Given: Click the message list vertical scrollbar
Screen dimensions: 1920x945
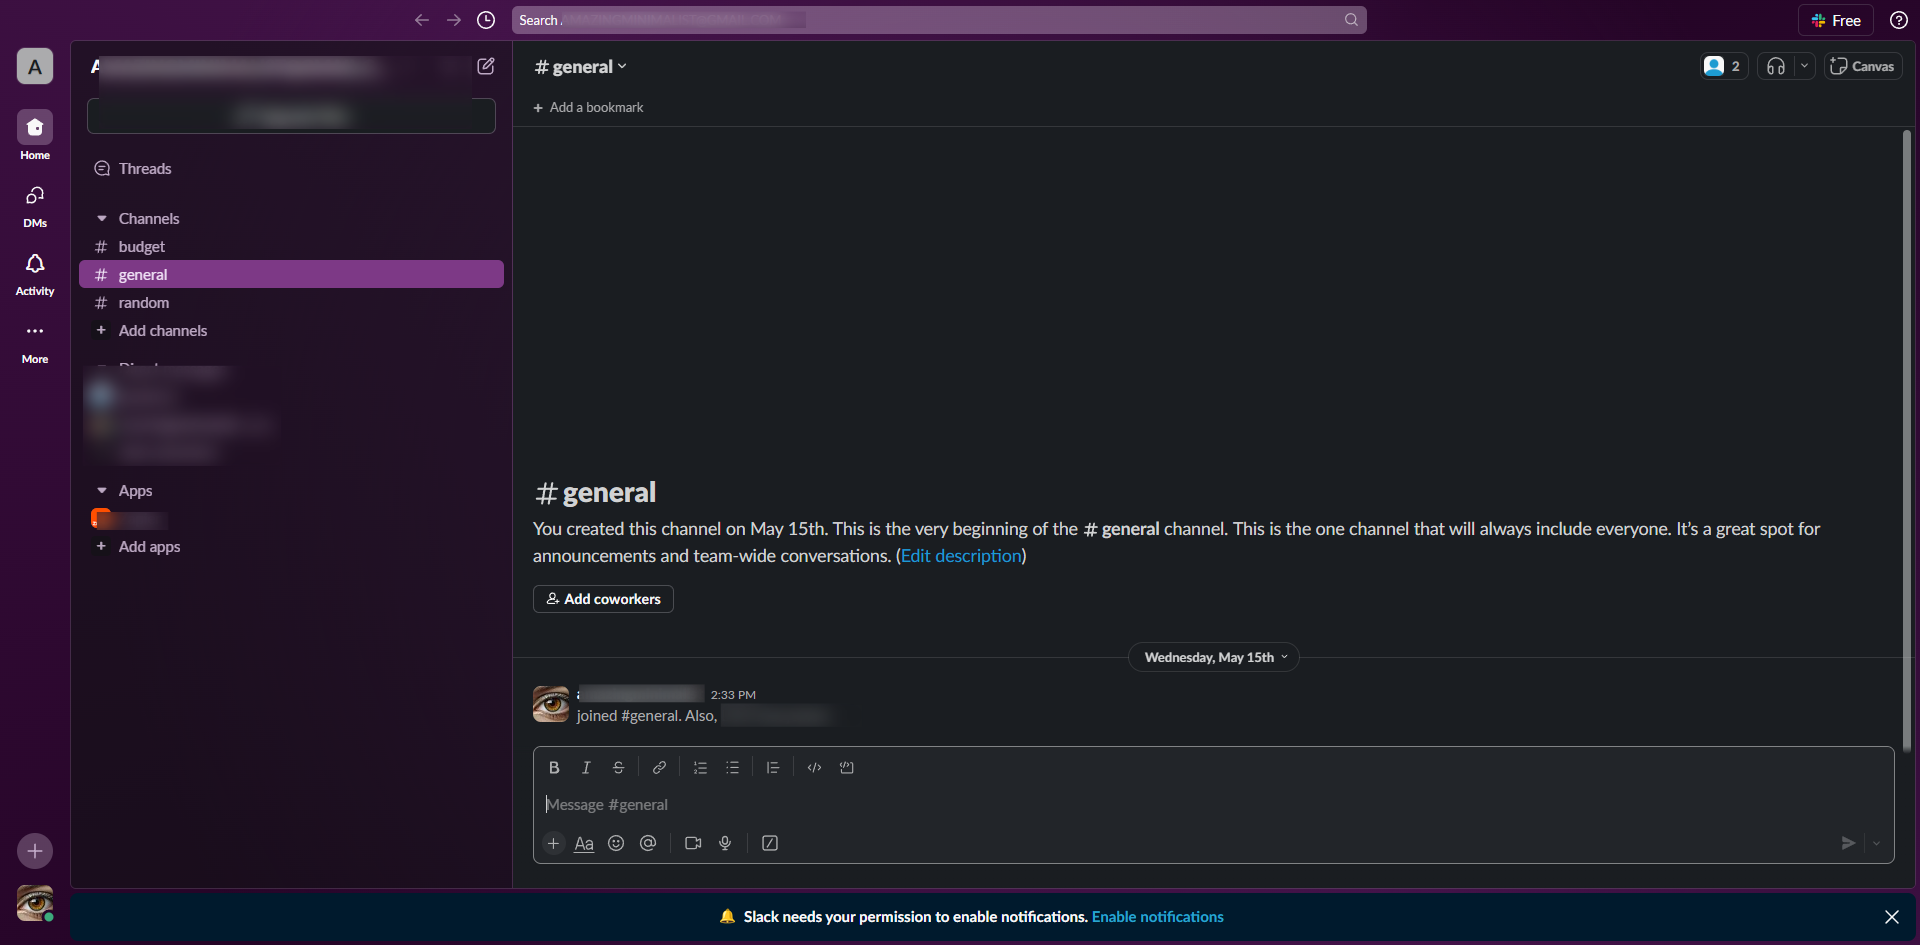Looking at the screenshot, I should pos(1906,440).
